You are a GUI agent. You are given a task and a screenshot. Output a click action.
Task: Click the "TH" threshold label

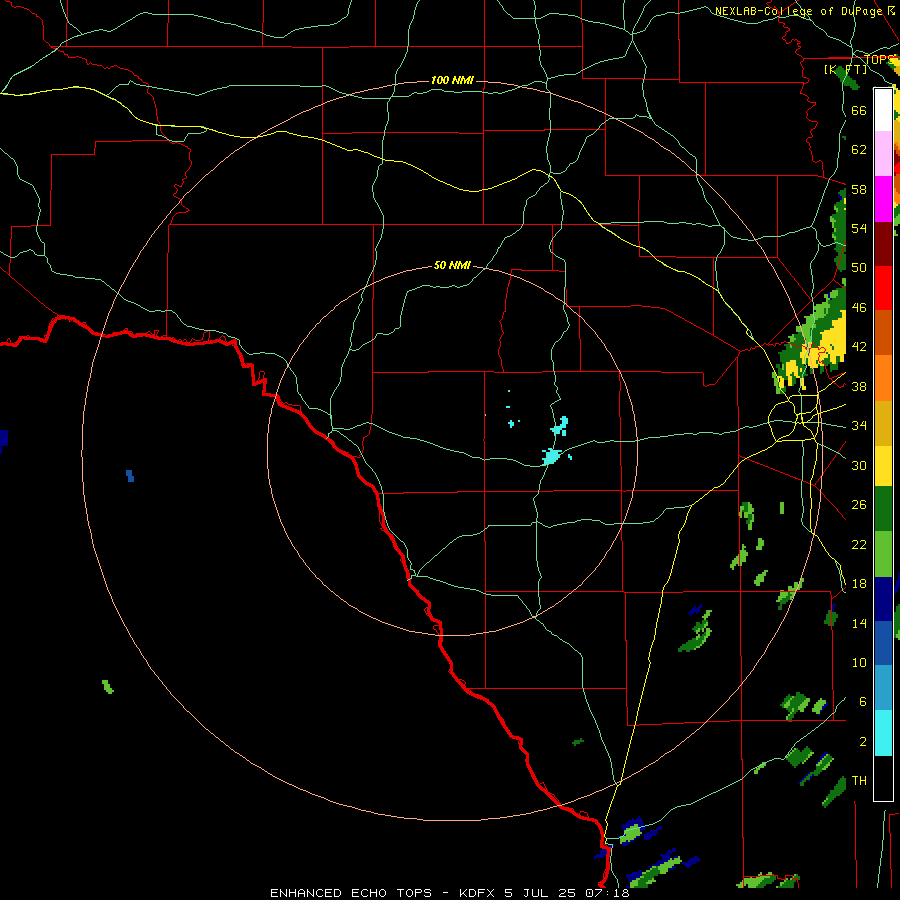(859, 781)
